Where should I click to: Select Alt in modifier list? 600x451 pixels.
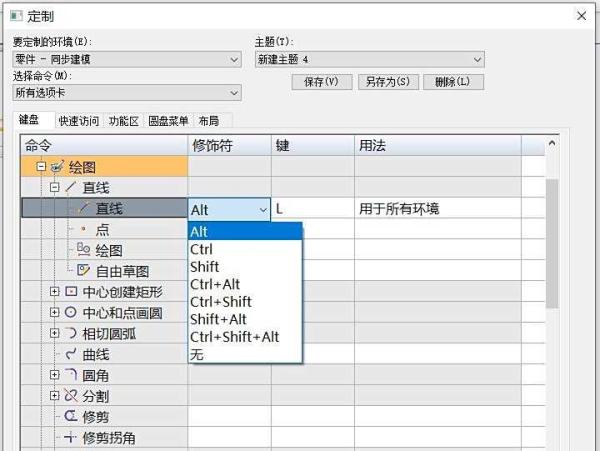pos(245,231)
